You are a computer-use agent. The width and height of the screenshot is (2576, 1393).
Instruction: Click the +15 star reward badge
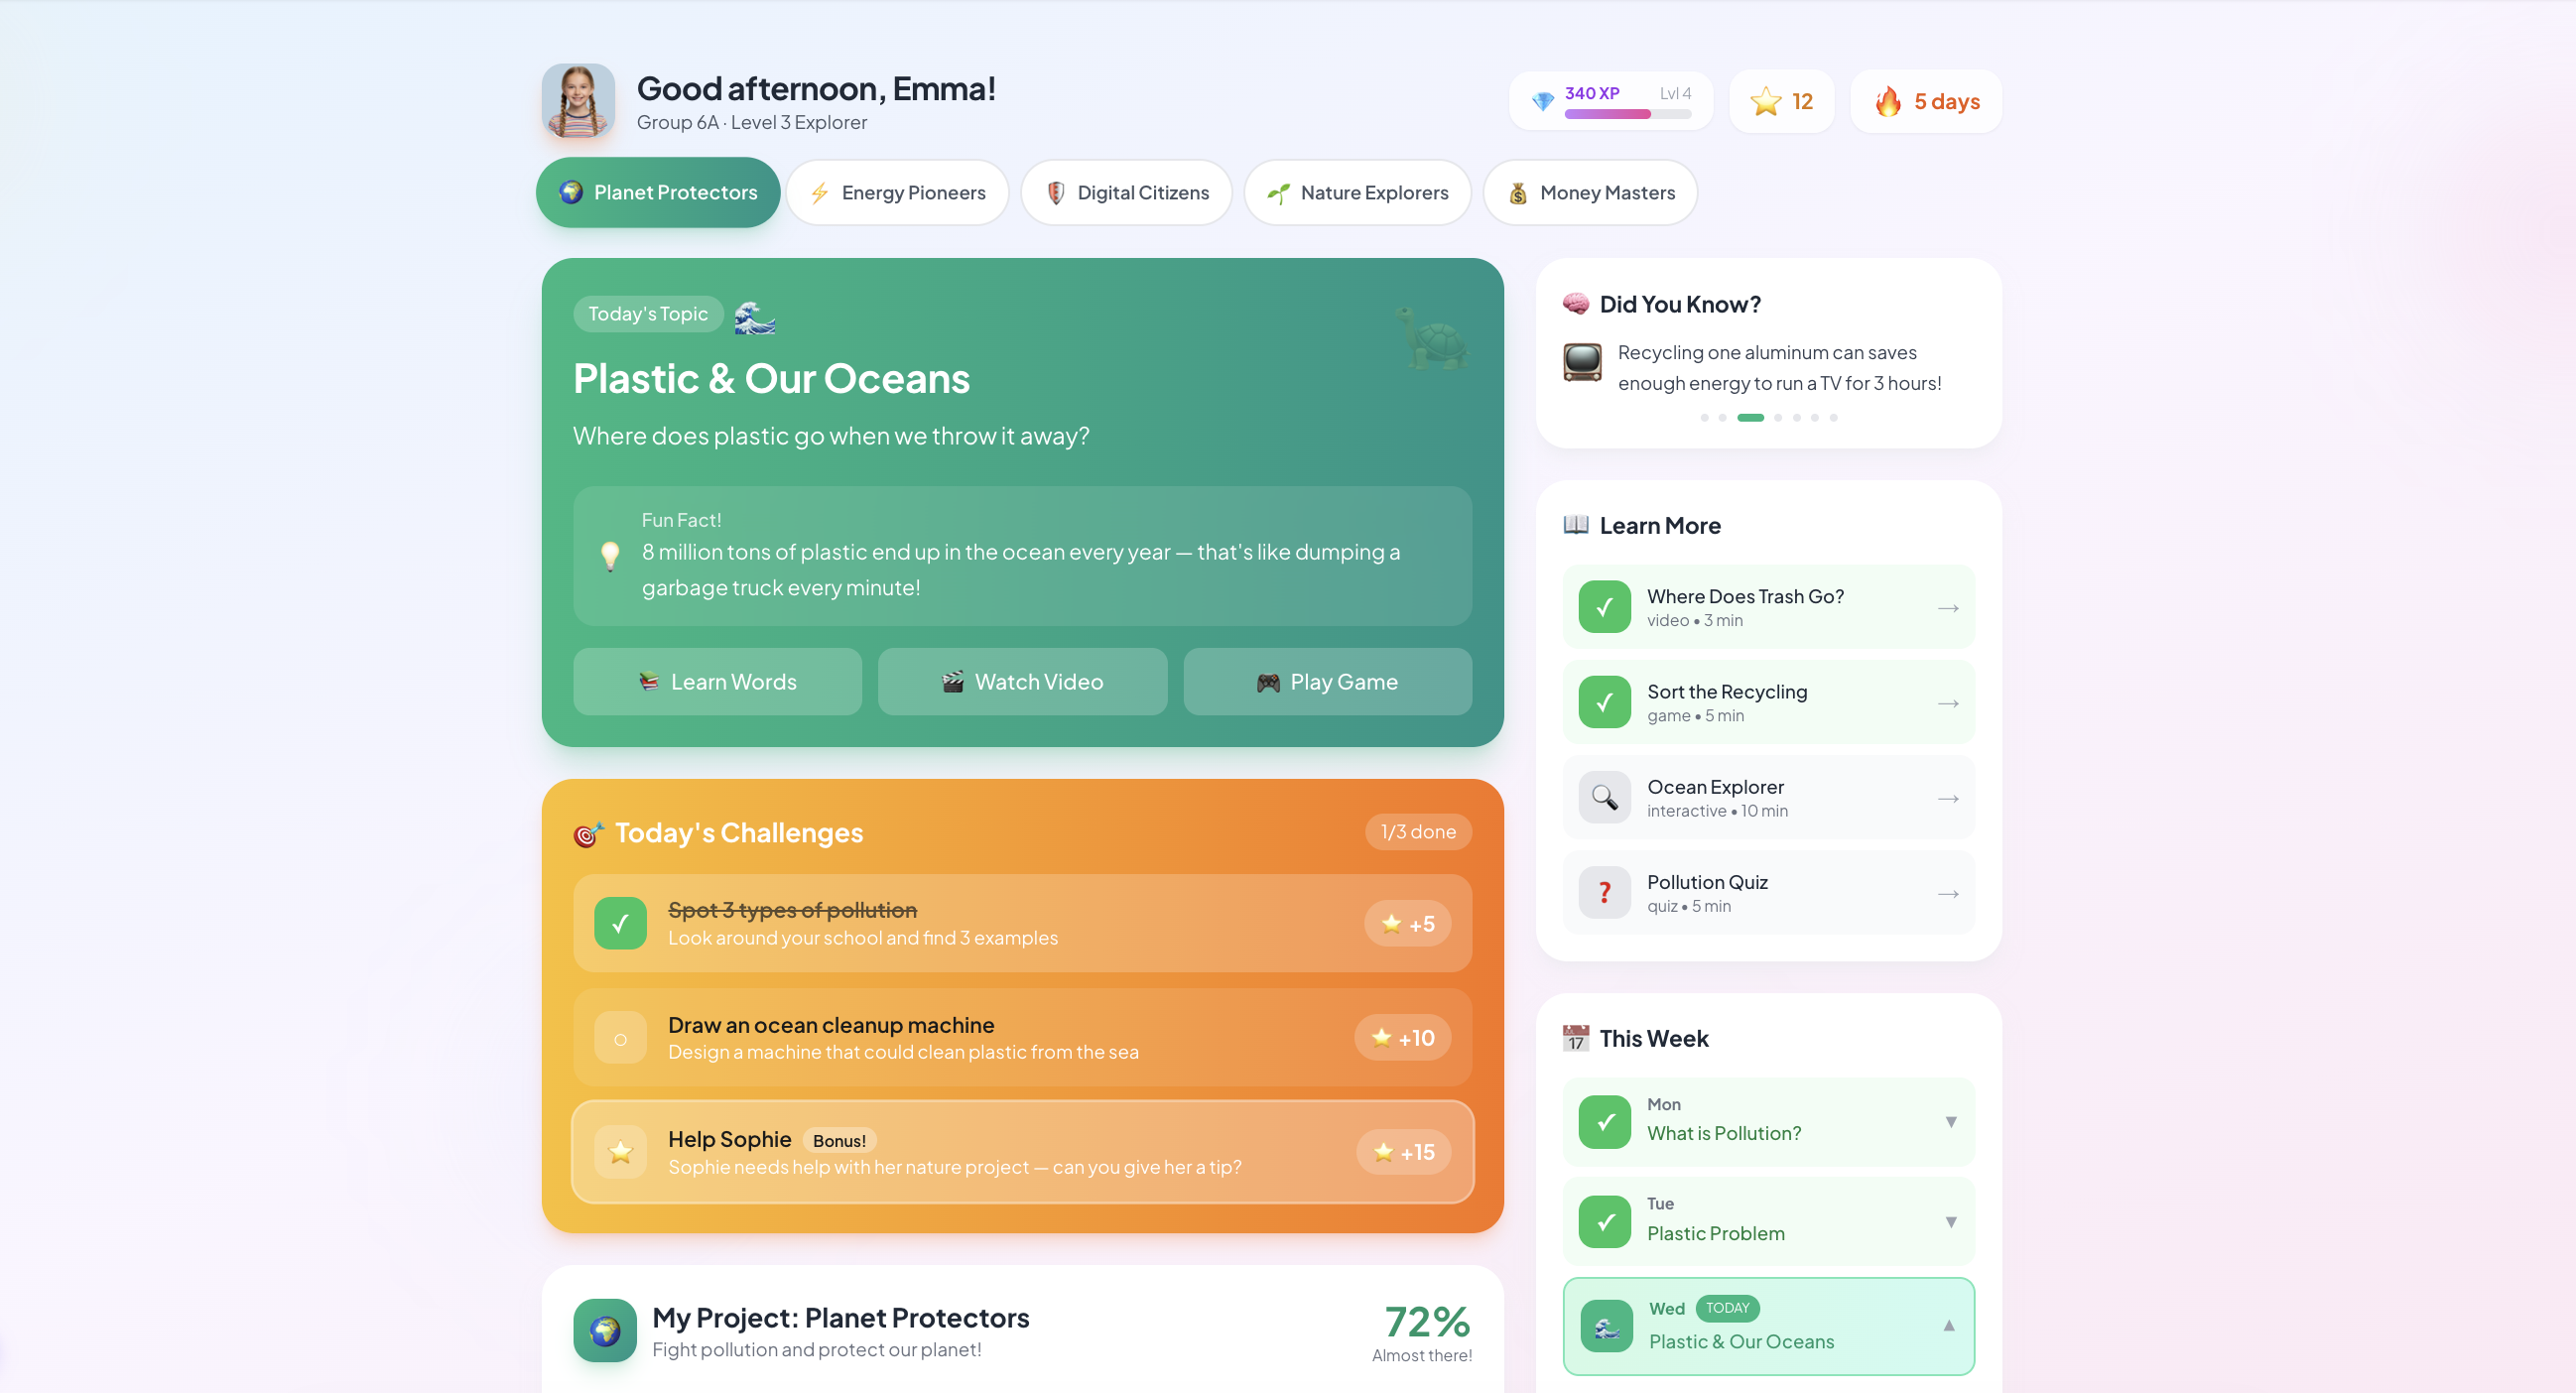point(1403,1152)
